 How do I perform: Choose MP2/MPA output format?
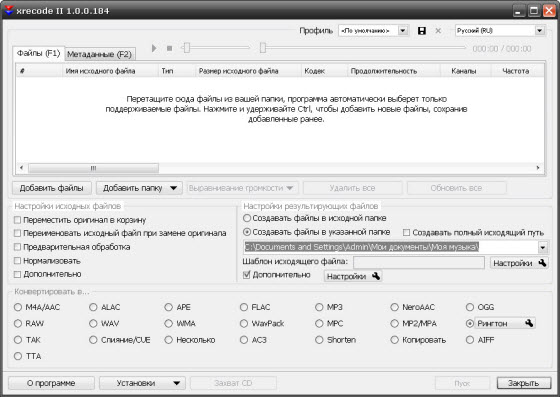[x=394, y=323]
